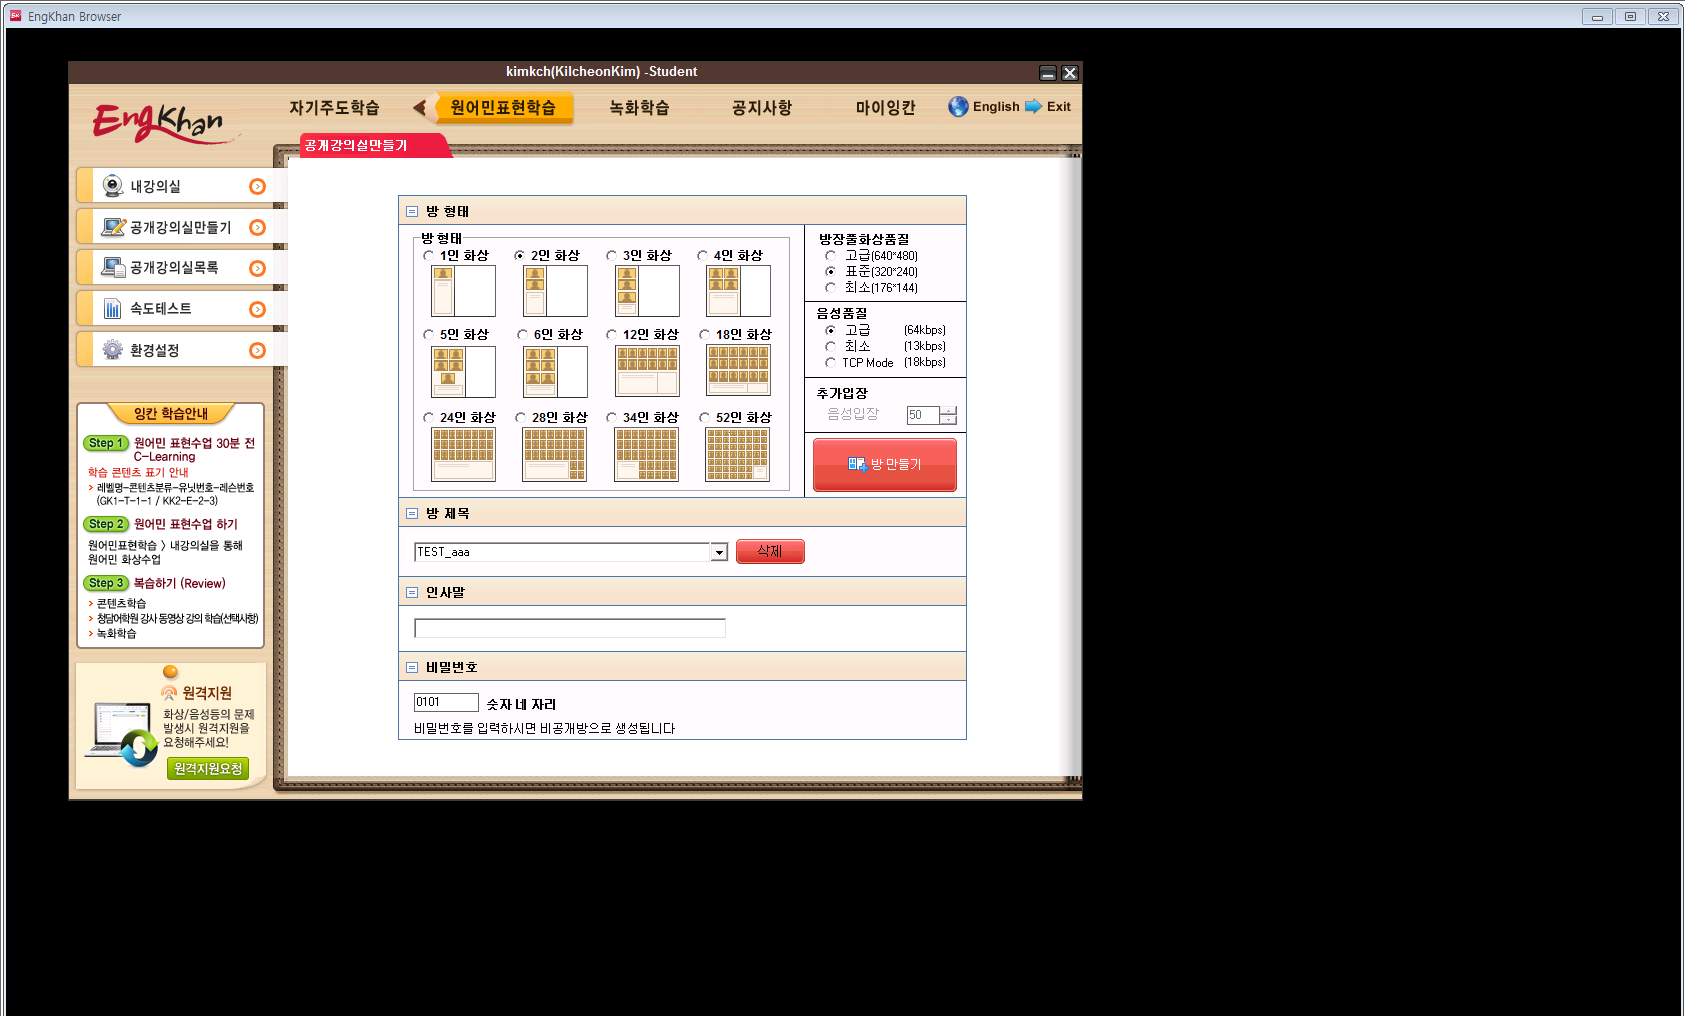Click the 3인 화상 layout thumbnail
Image resolution: width=1685 pixels, height=1016 pixels.
point(647,291)
